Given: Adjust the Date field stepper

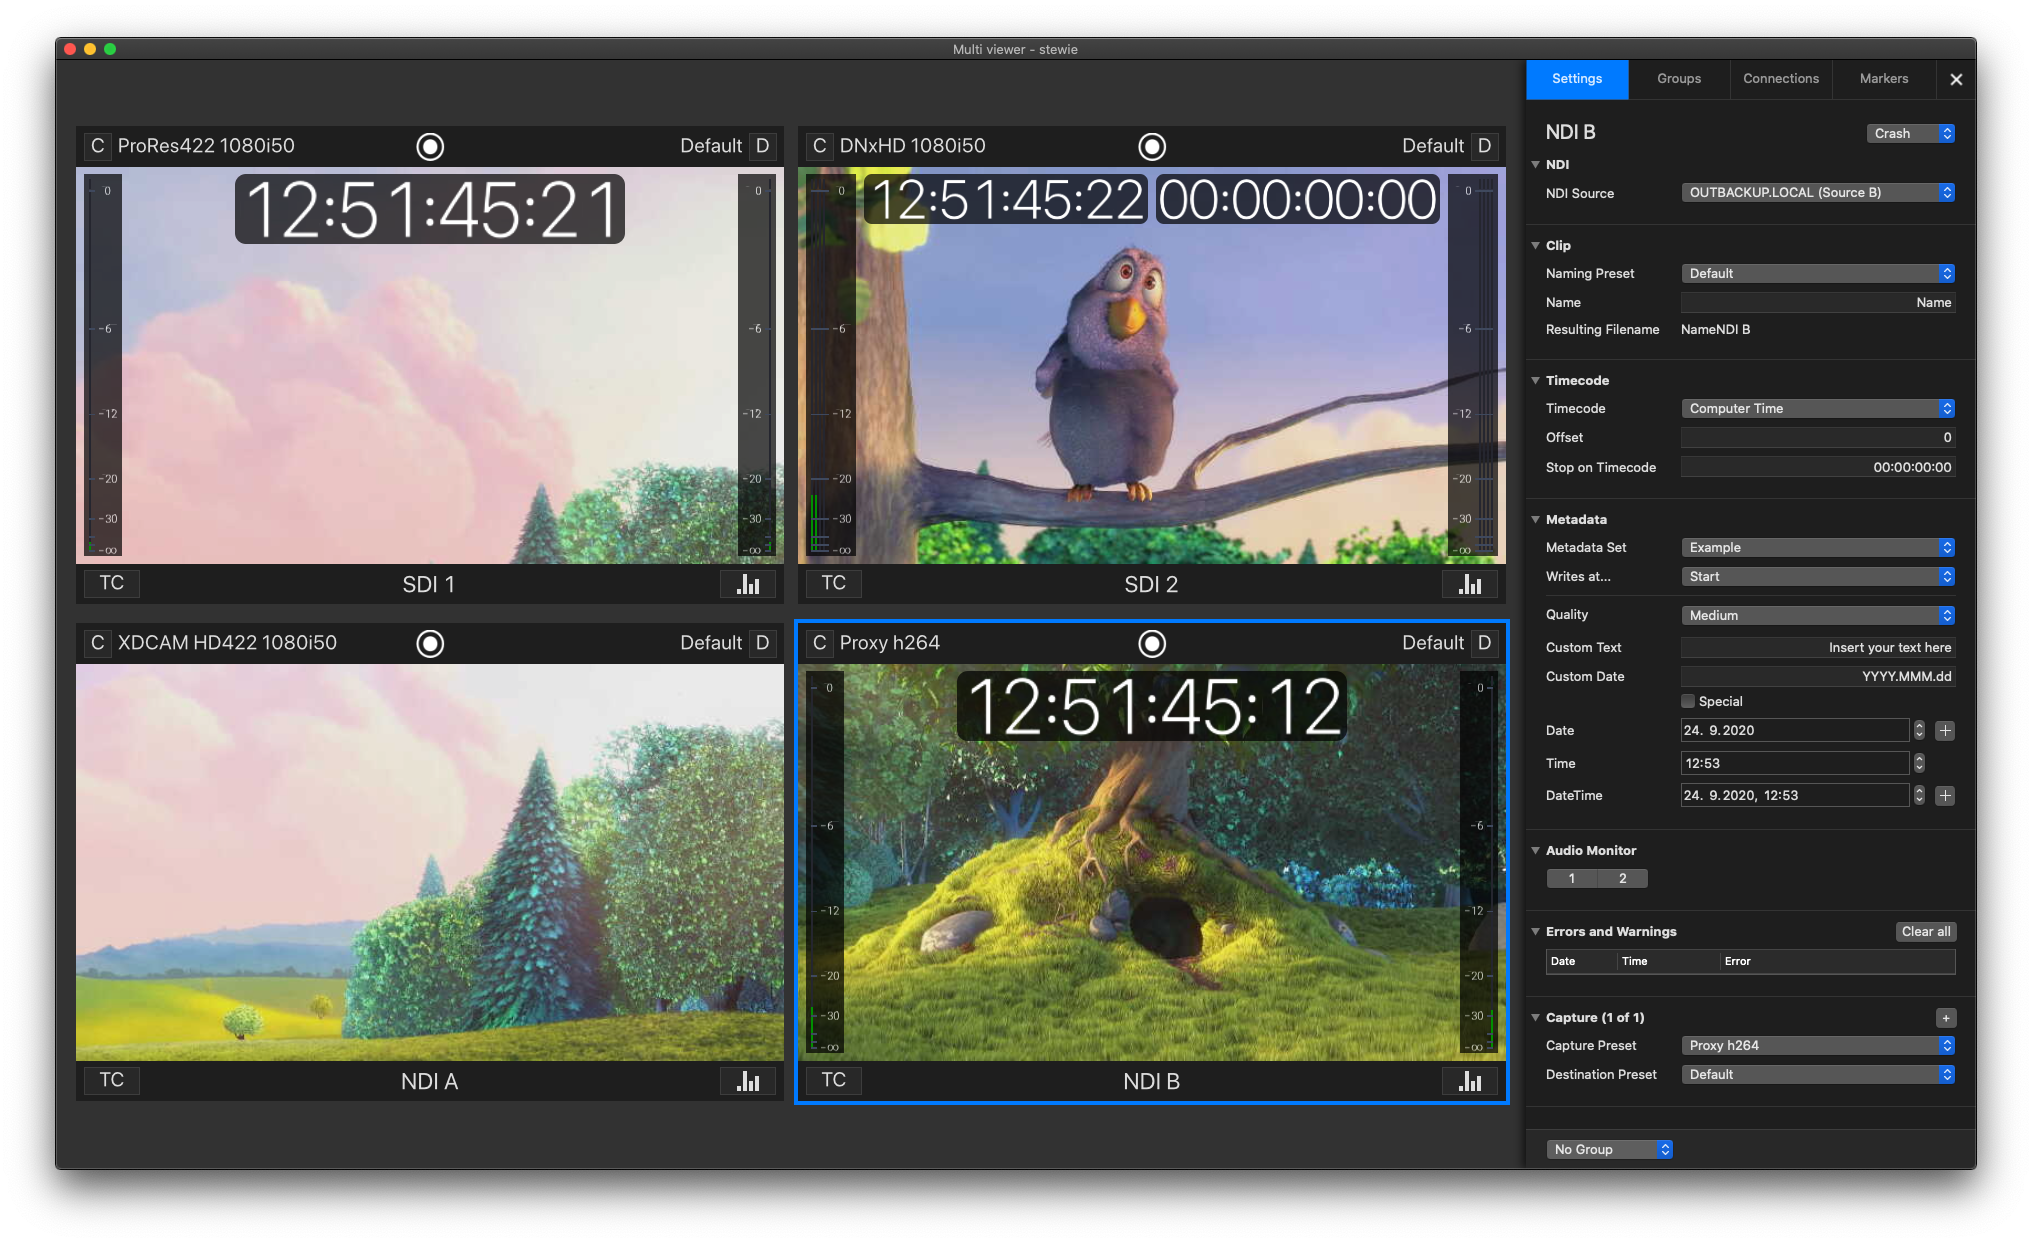Looking at the screenshot, I should click(1919, 731).
